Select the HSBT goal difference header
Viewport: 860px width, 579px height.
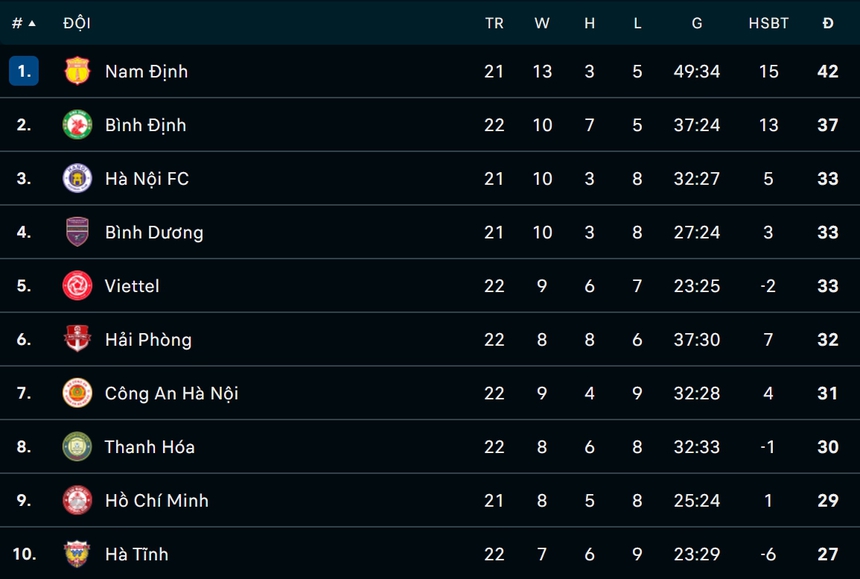(x=768, y=23)
